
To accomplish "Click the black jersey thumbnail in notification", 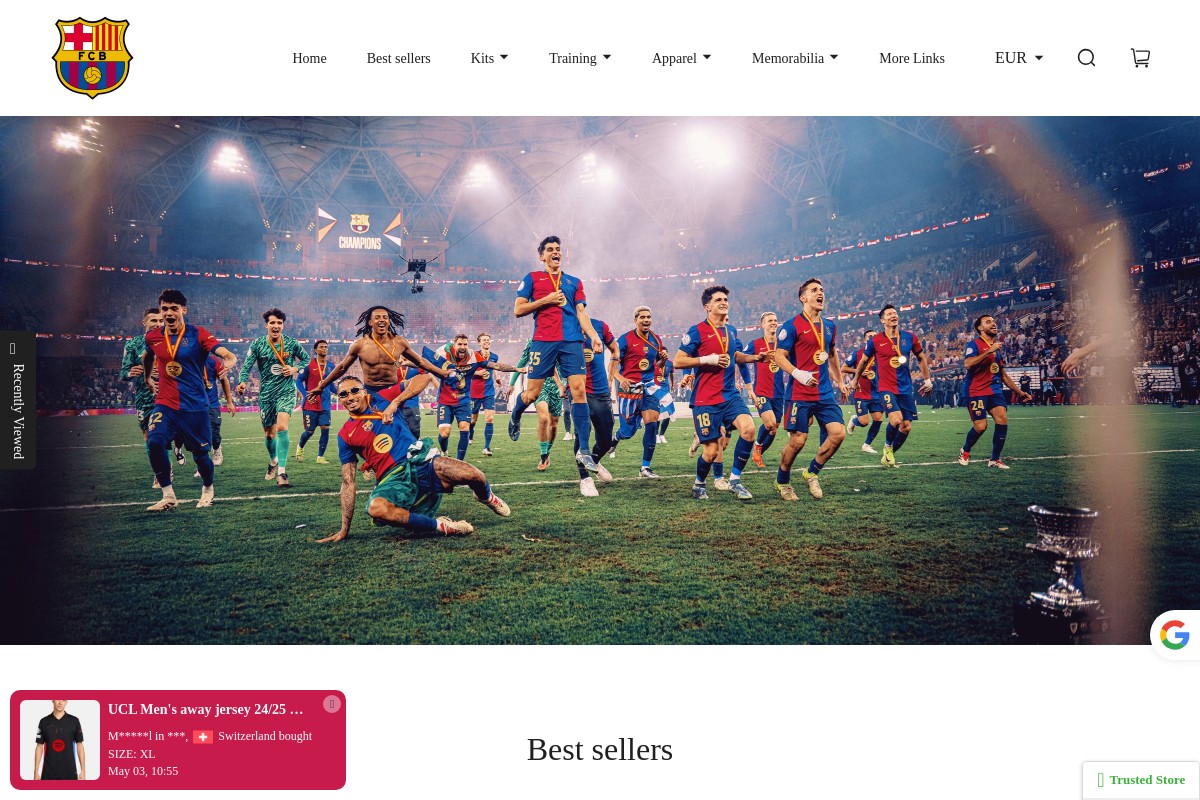I will (60, 740).
